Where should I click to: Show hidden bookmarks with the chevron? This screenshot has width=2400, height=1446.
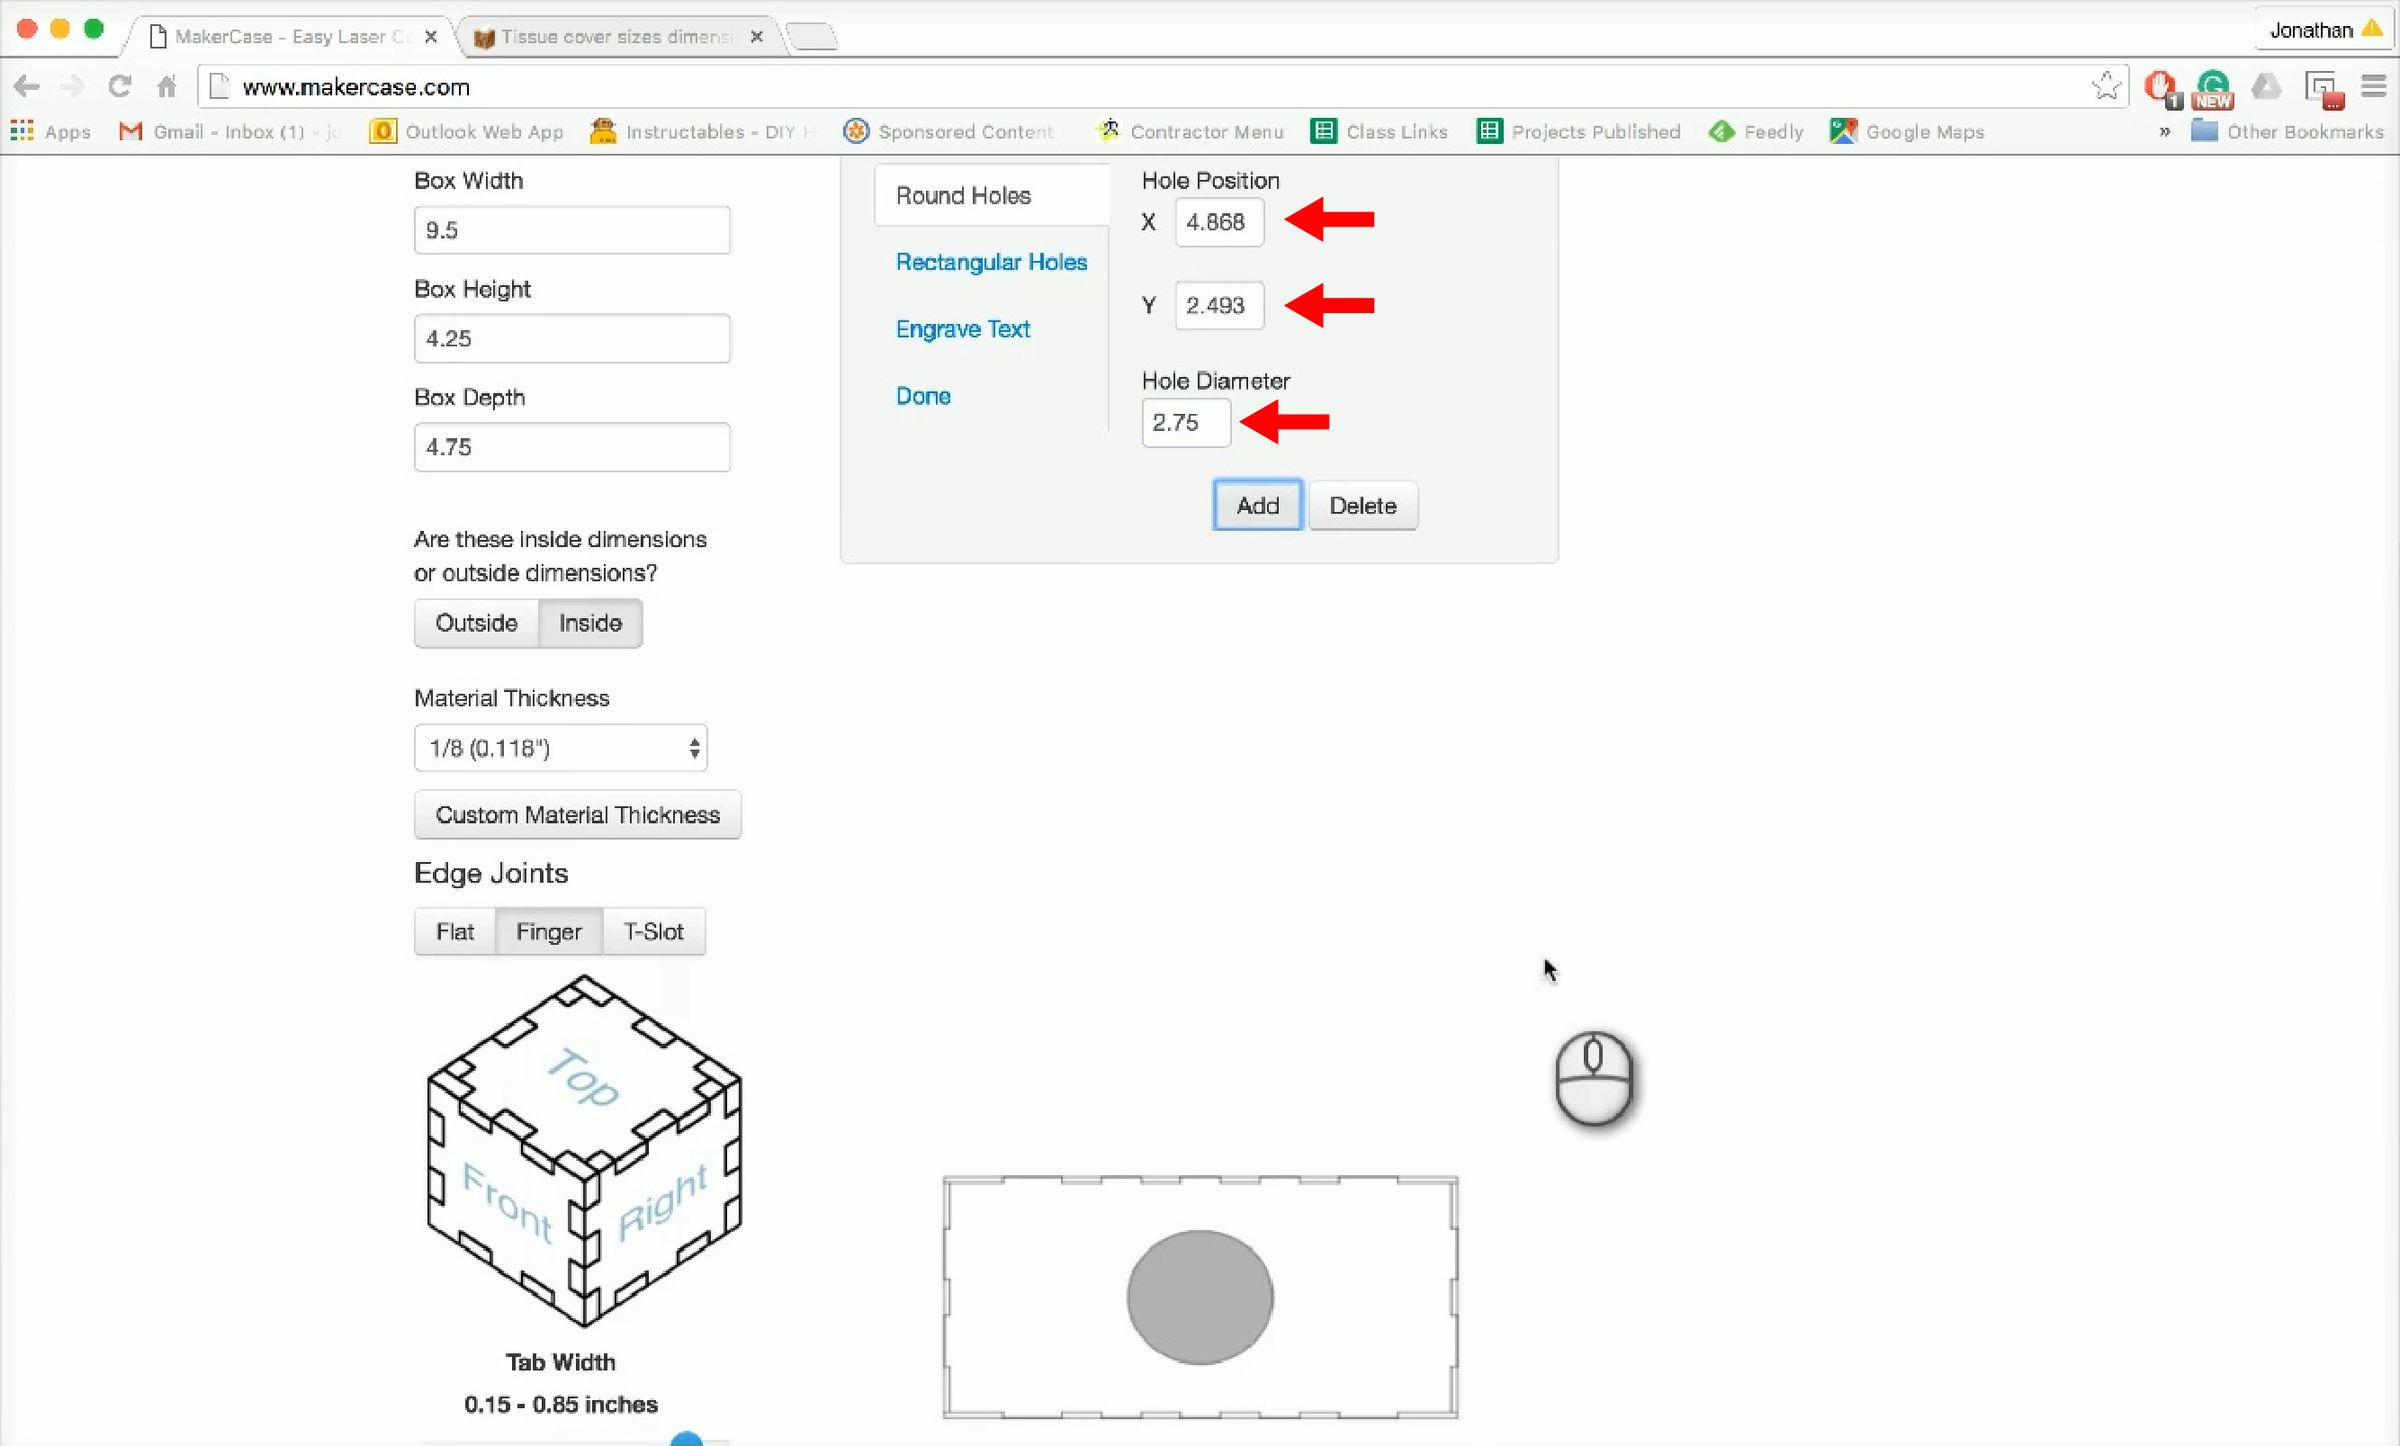point(2165,132)
